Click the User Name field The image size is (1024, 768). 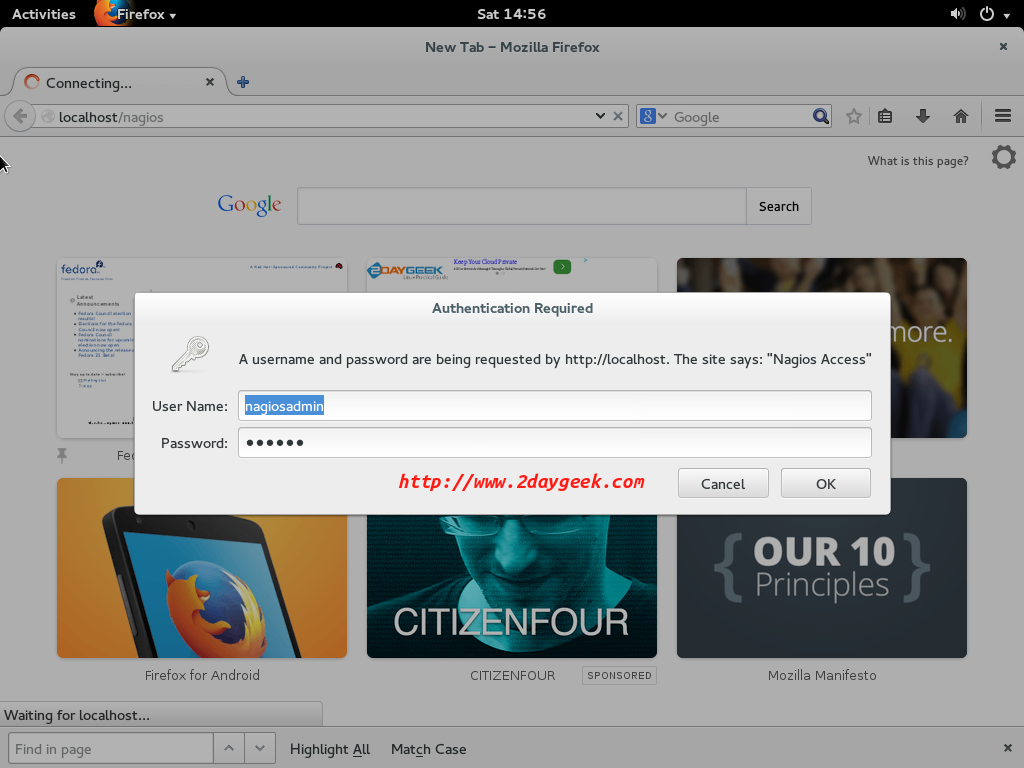[x=554, y=406]
